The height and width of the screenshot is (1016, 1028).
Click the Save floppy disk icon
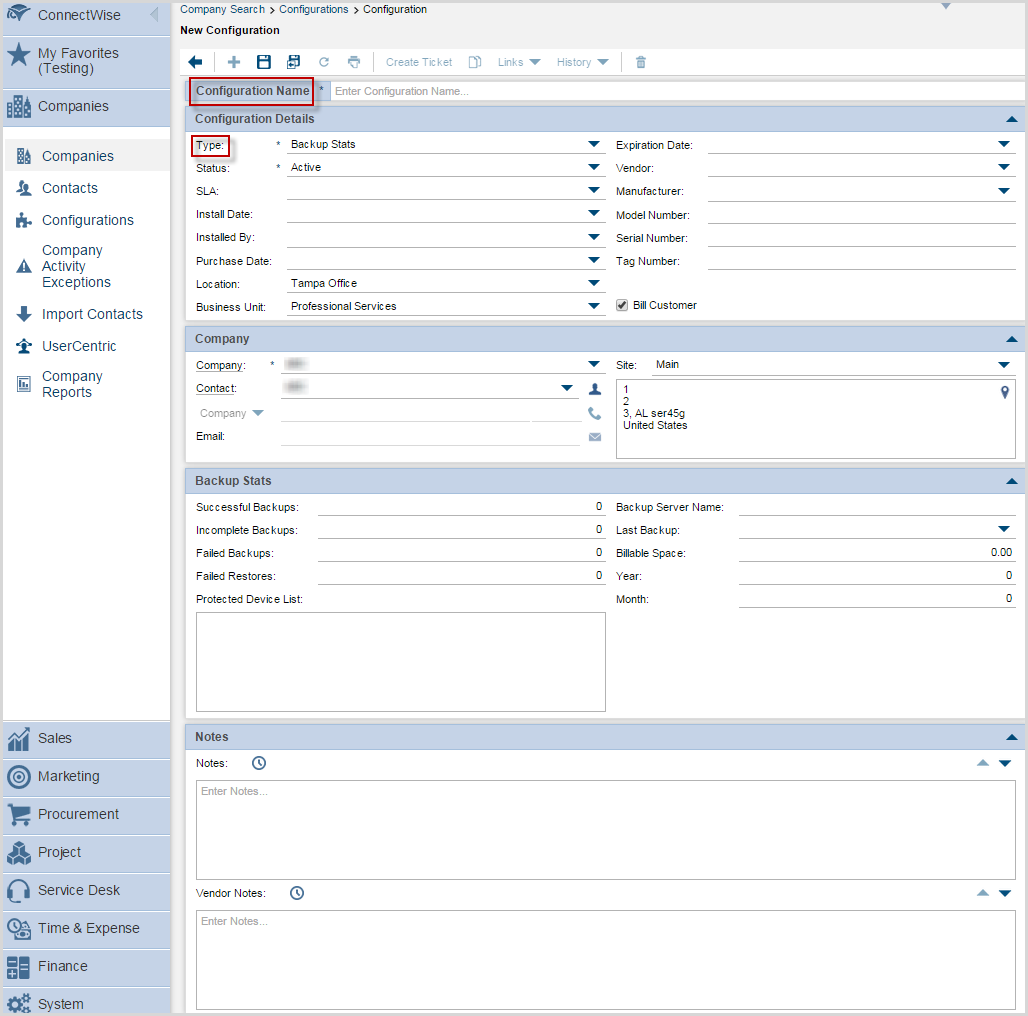point(264,62)
